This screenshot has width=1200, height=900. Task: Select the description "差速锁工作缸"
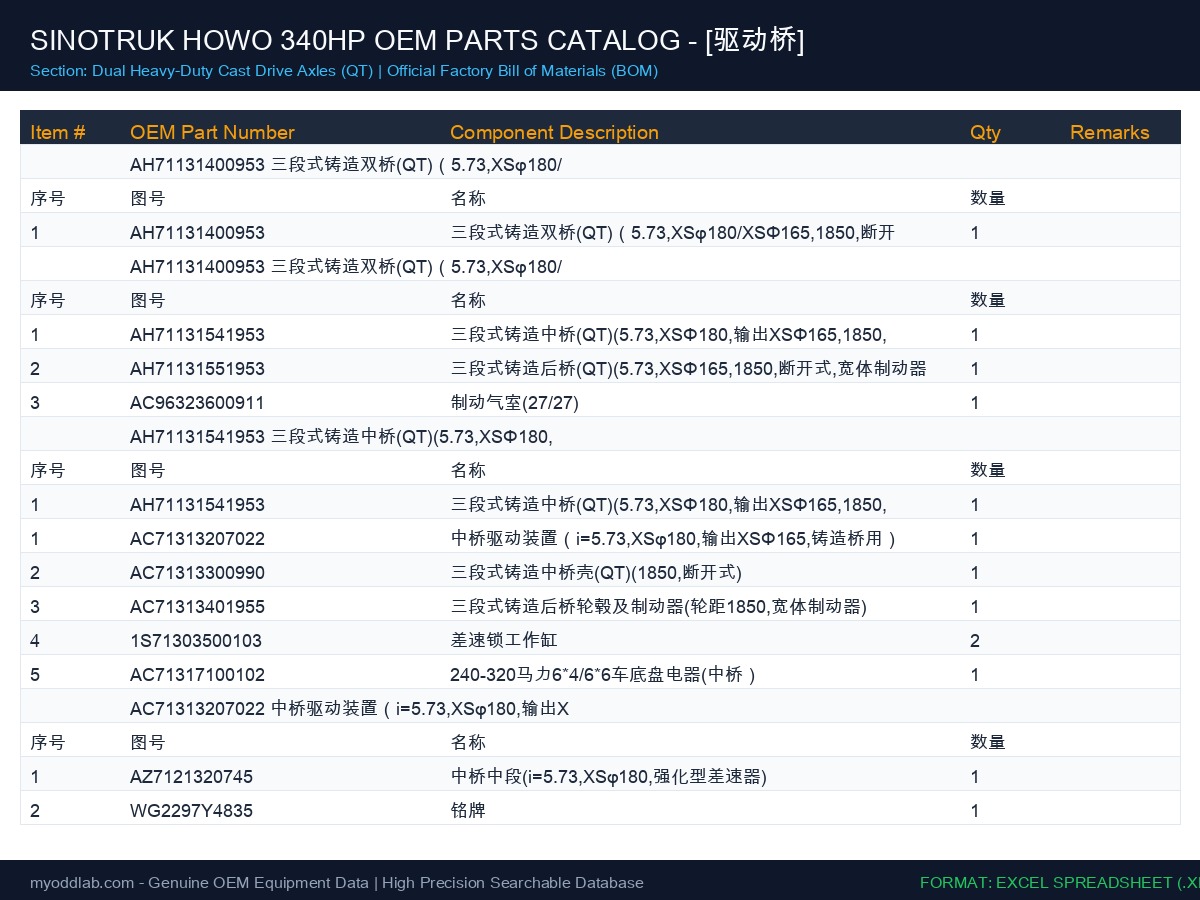point(504,641)
